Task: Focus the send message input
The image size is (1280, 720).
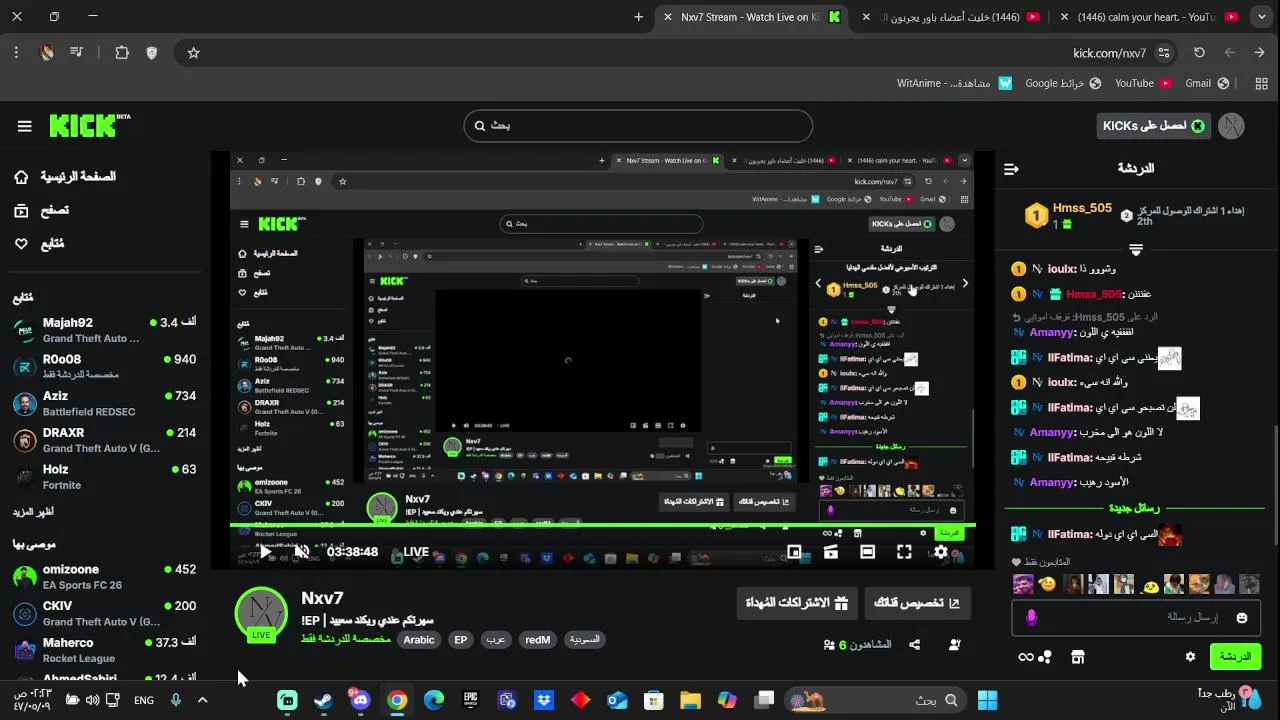Action: (x=1138, y=618)
